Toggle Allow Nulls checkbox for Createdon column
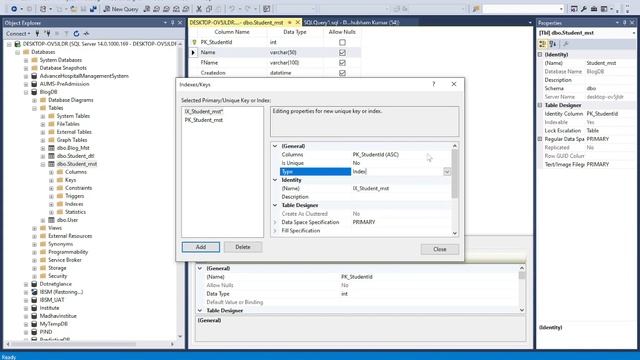Screen dimensions: 640x360 [342, 73]
